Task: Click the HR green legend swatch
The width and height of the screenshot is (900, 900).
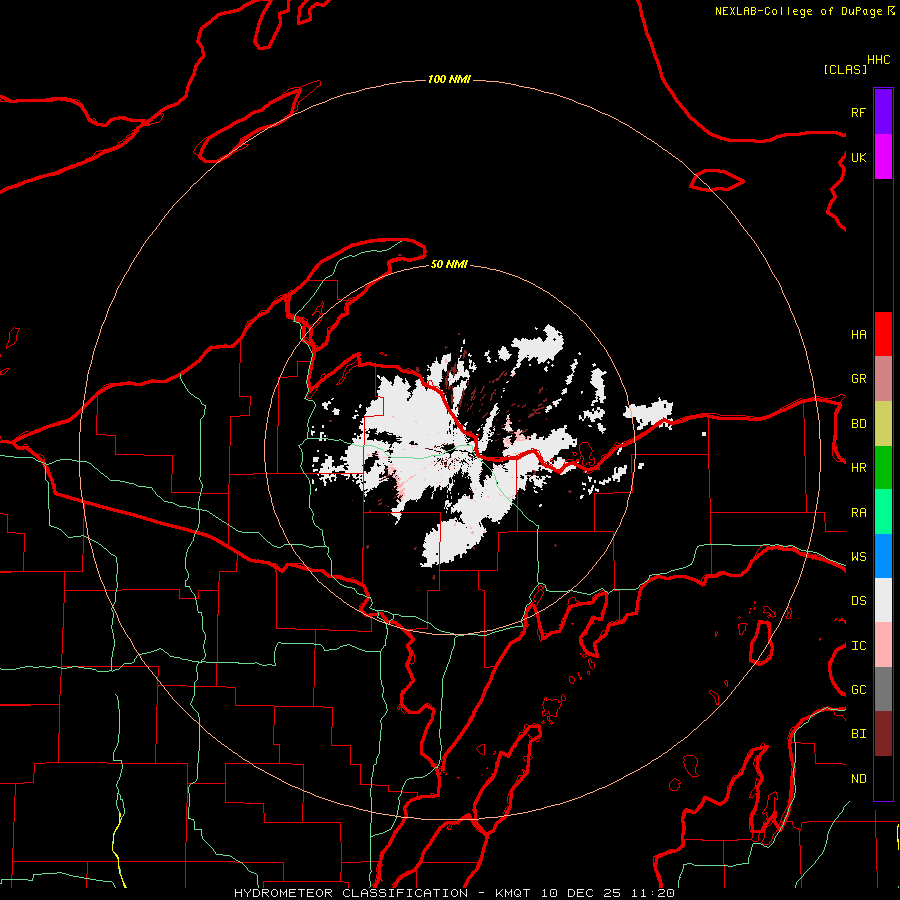Action: tap(883, 467)
